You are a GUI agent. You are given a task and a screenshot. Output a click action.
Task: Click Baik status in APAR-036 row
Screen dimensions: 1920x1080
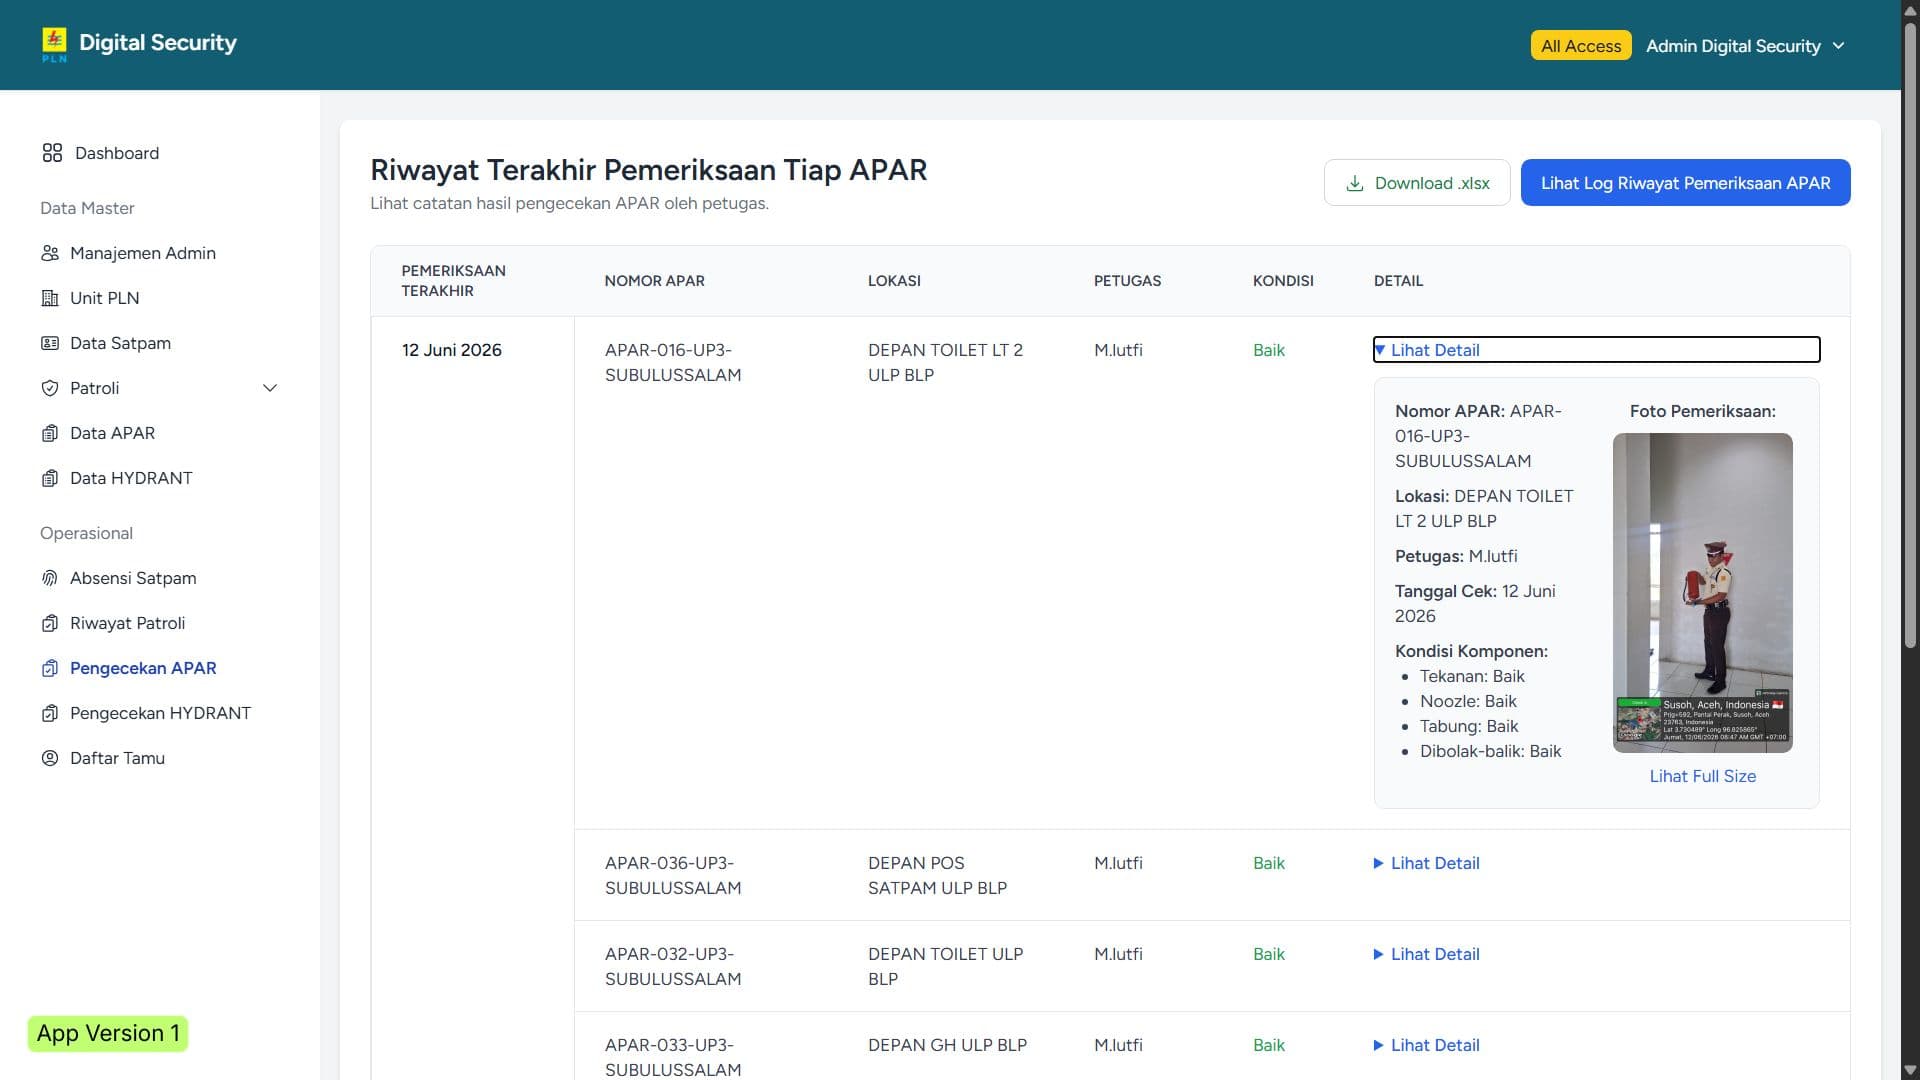click(1268, 863)
